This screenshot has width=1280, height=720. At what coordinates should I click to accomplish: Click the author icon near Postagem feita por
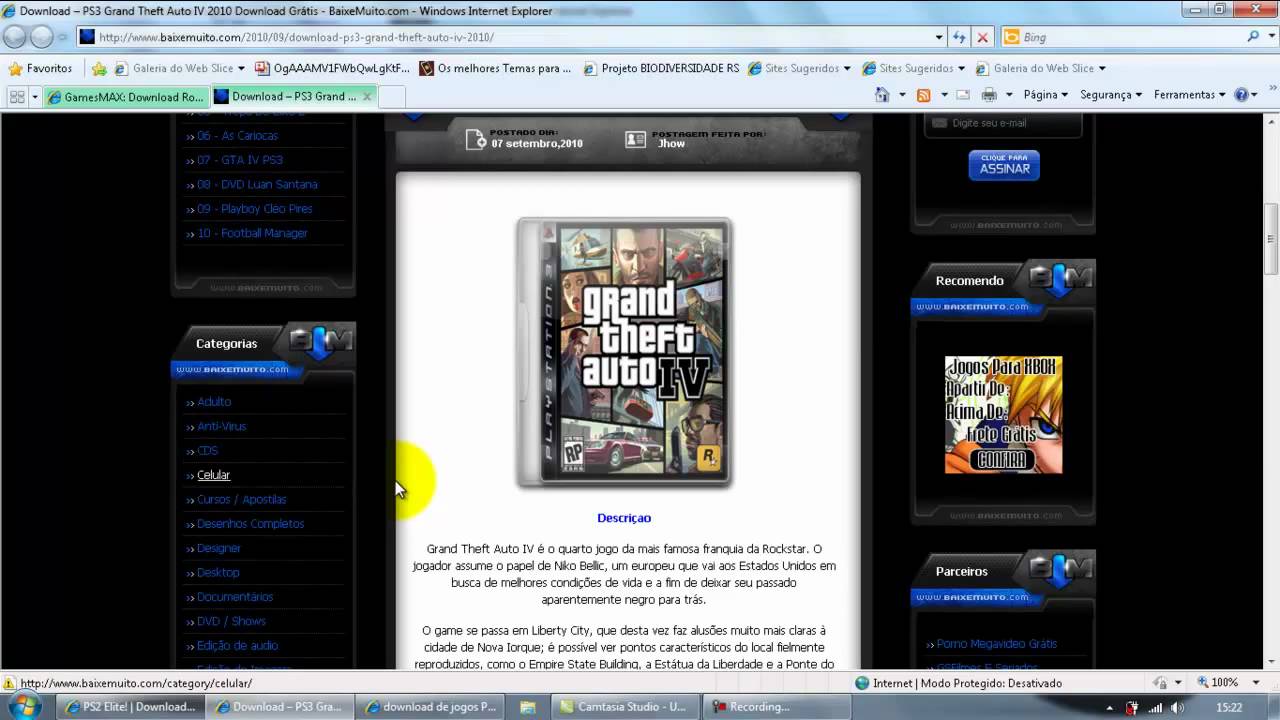635,139
